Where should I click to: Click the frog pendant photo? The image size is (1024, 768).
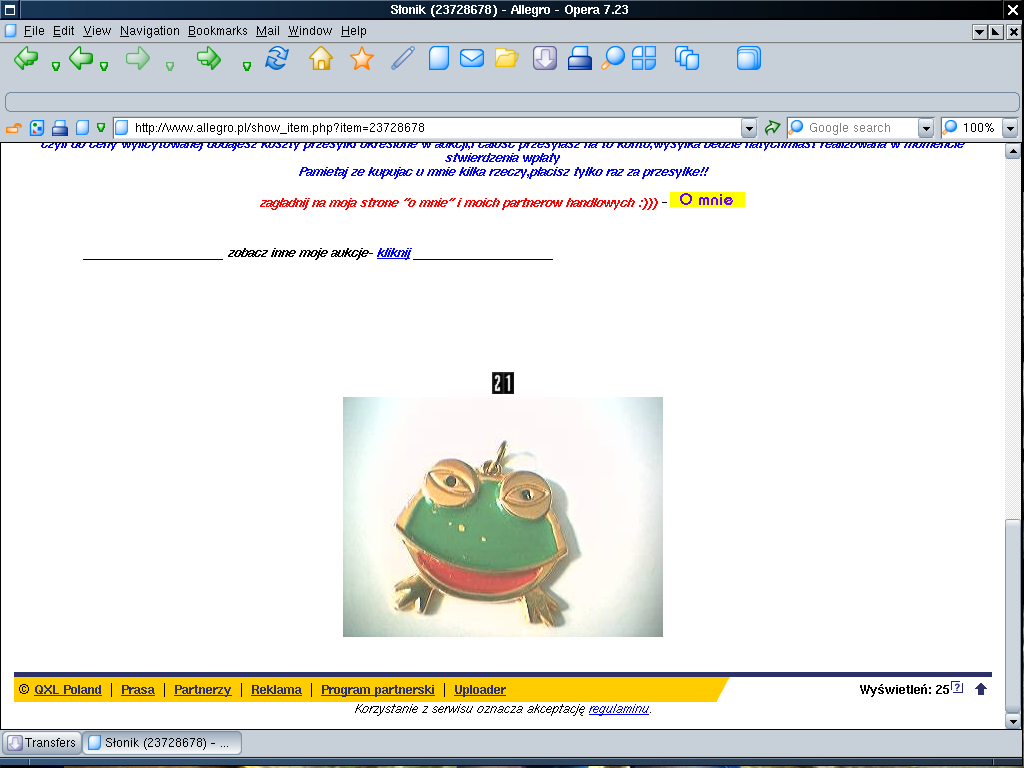tap(502, 516)
